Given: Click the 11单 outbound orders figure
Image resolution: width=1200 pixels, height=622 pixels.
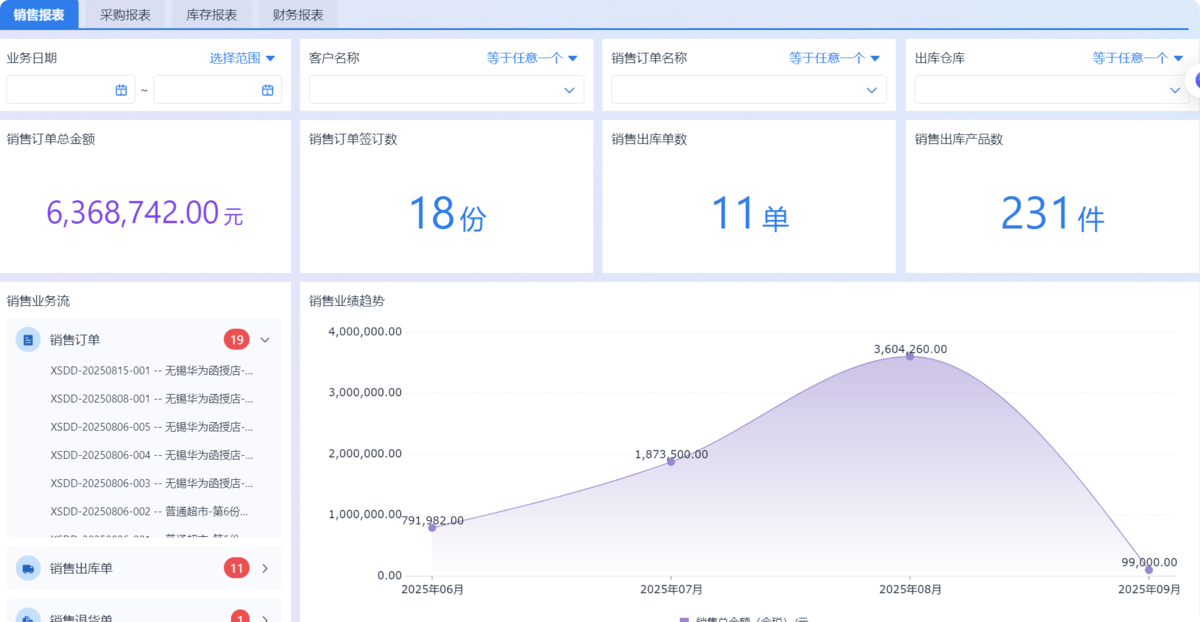Looking at the screenshot, I should (x=749, y=213).
